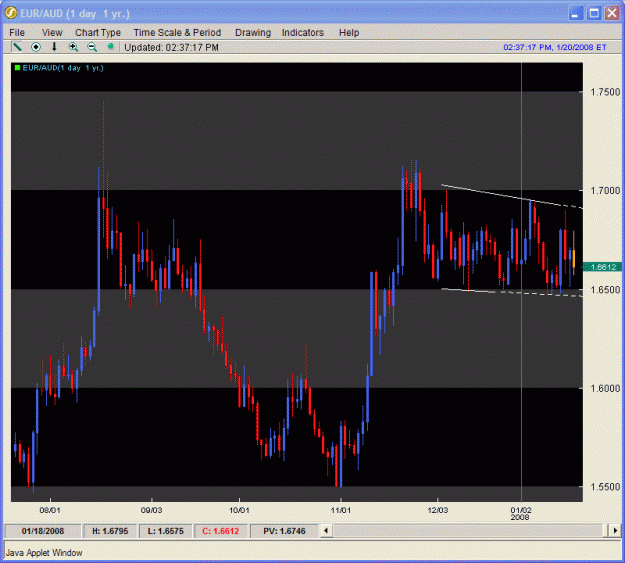The image size is (625, 563).
Task: Click the blue timestamp 1/20/2008 ET
Action: pos(554,47)
